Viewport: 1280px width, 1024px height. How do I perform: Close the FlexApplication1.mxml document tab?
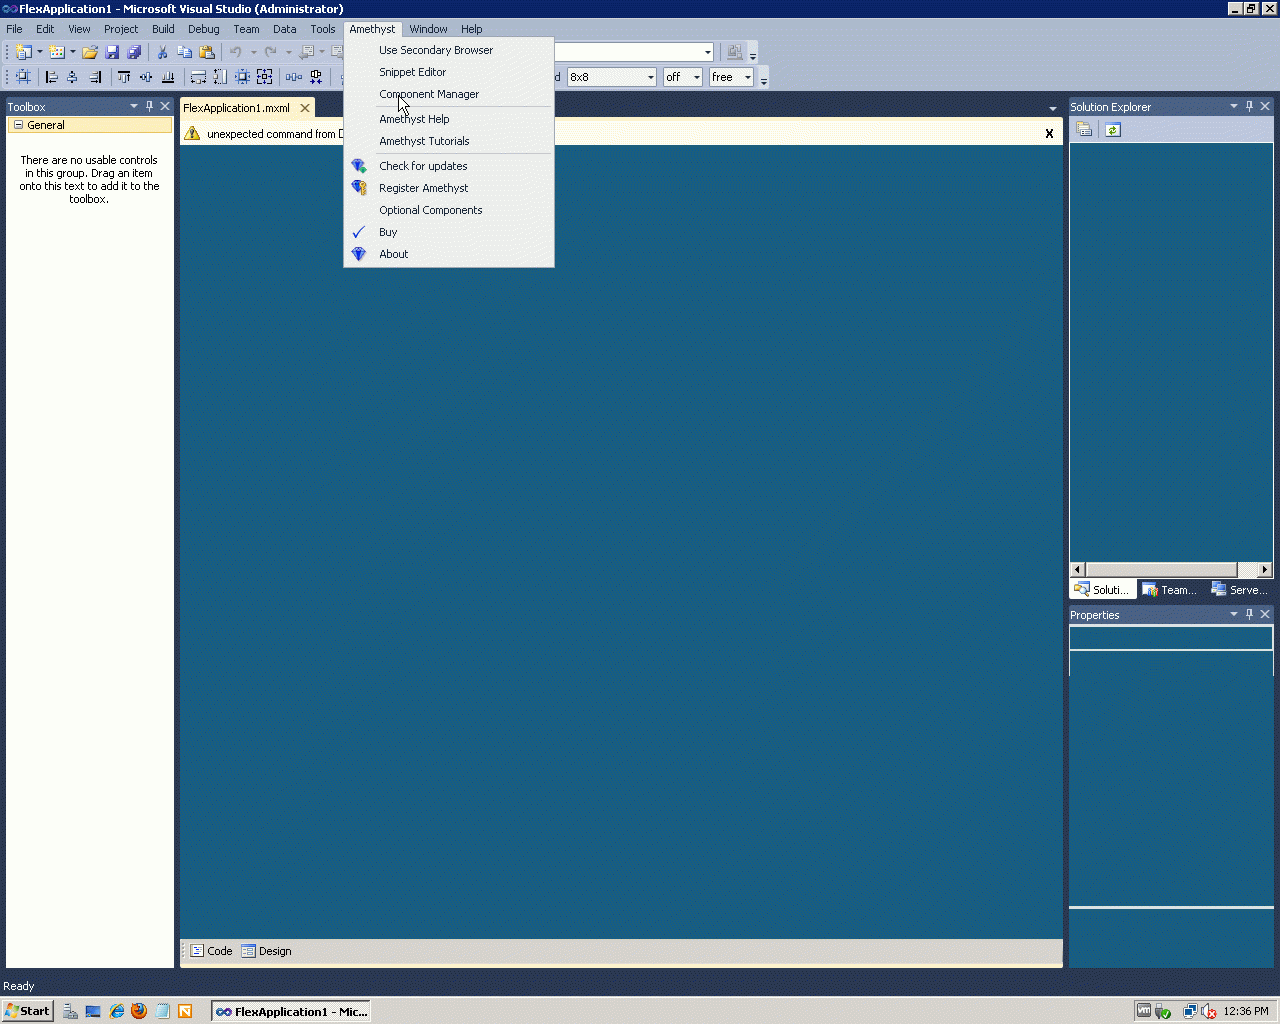click(305, 108)
